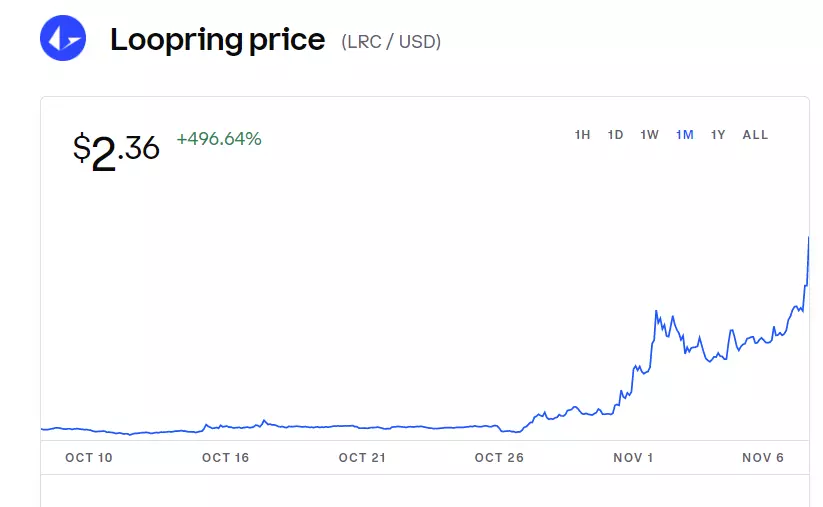The width and height of the screenshot is (823, 507).
Task: Display ALL price history
Action: point(755,135)
